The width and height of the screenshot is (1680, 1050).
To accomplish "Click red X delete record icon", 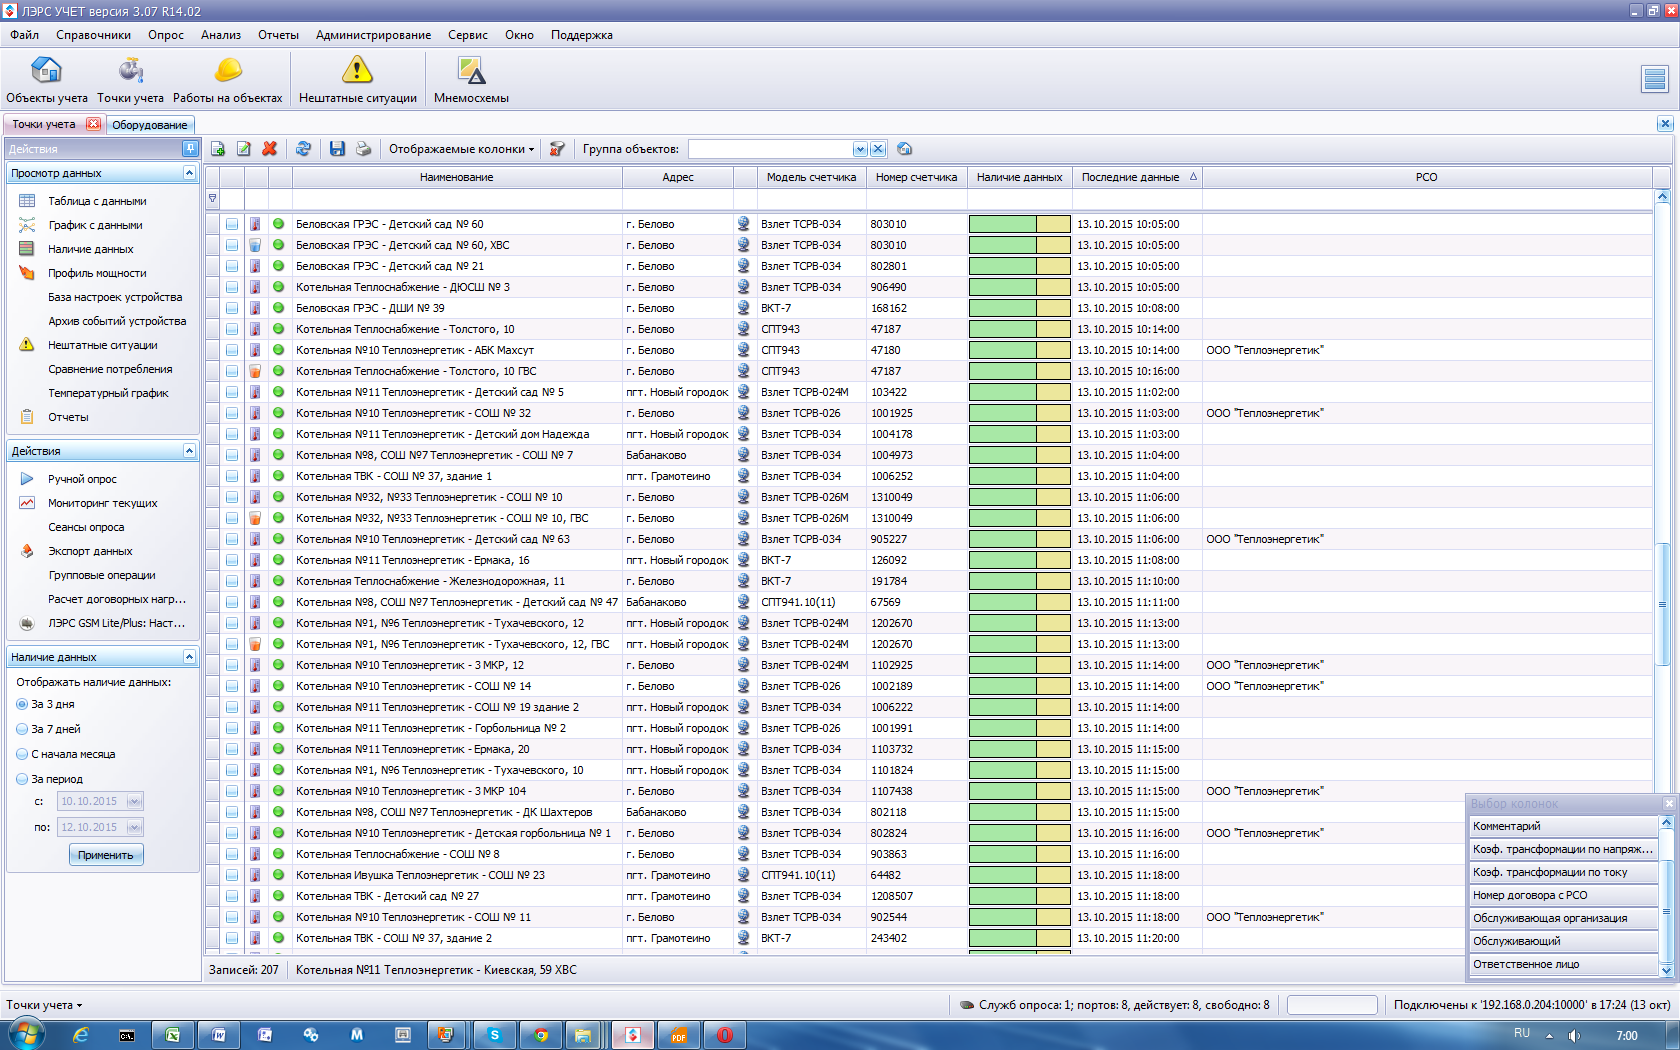I will [x=269, y=149].
